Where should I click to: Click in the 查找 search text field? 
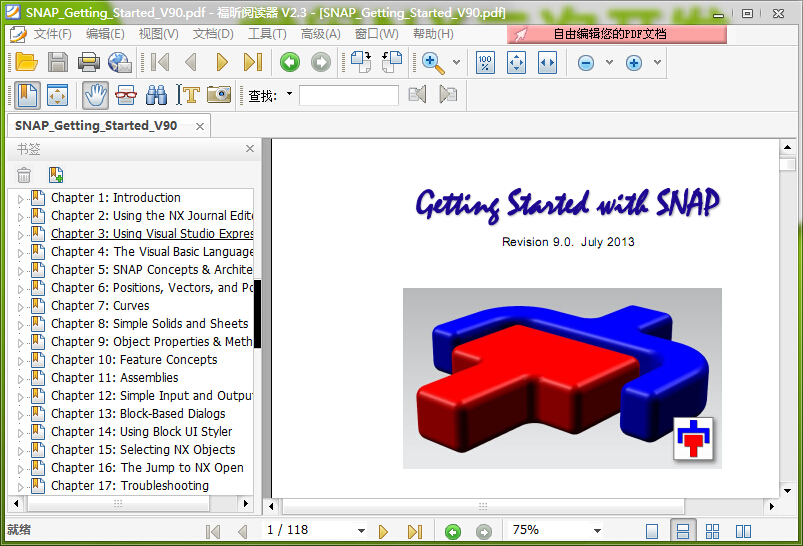348,95
